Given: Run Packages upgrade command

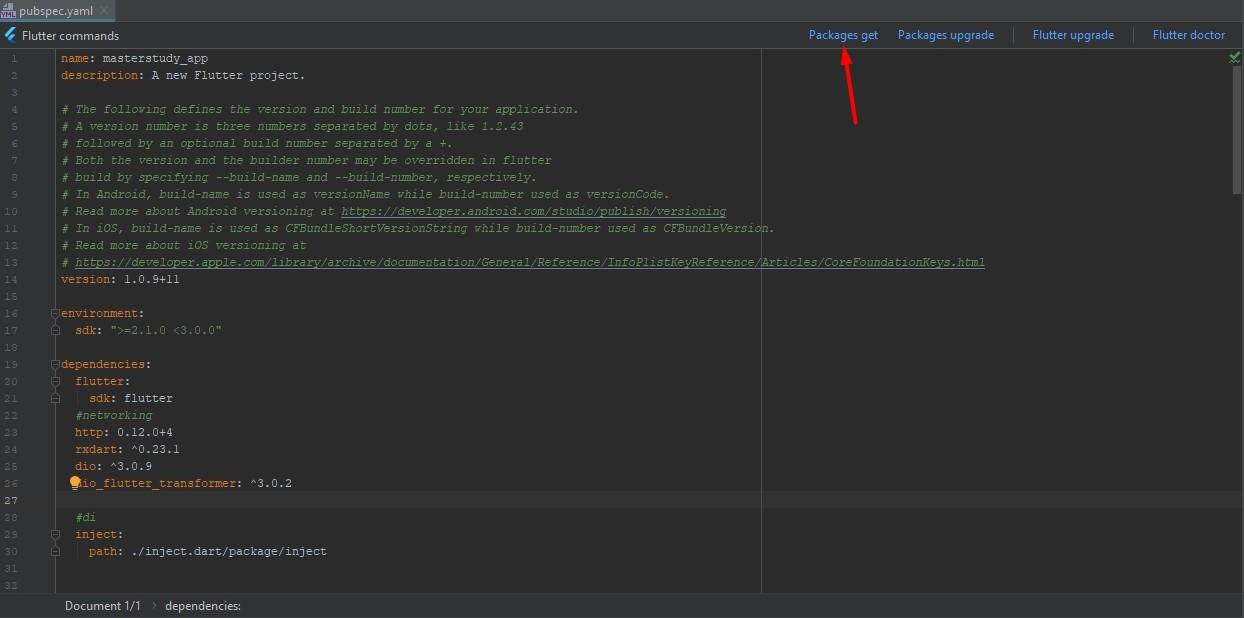Looking at the screenshot, I should 945,35.
